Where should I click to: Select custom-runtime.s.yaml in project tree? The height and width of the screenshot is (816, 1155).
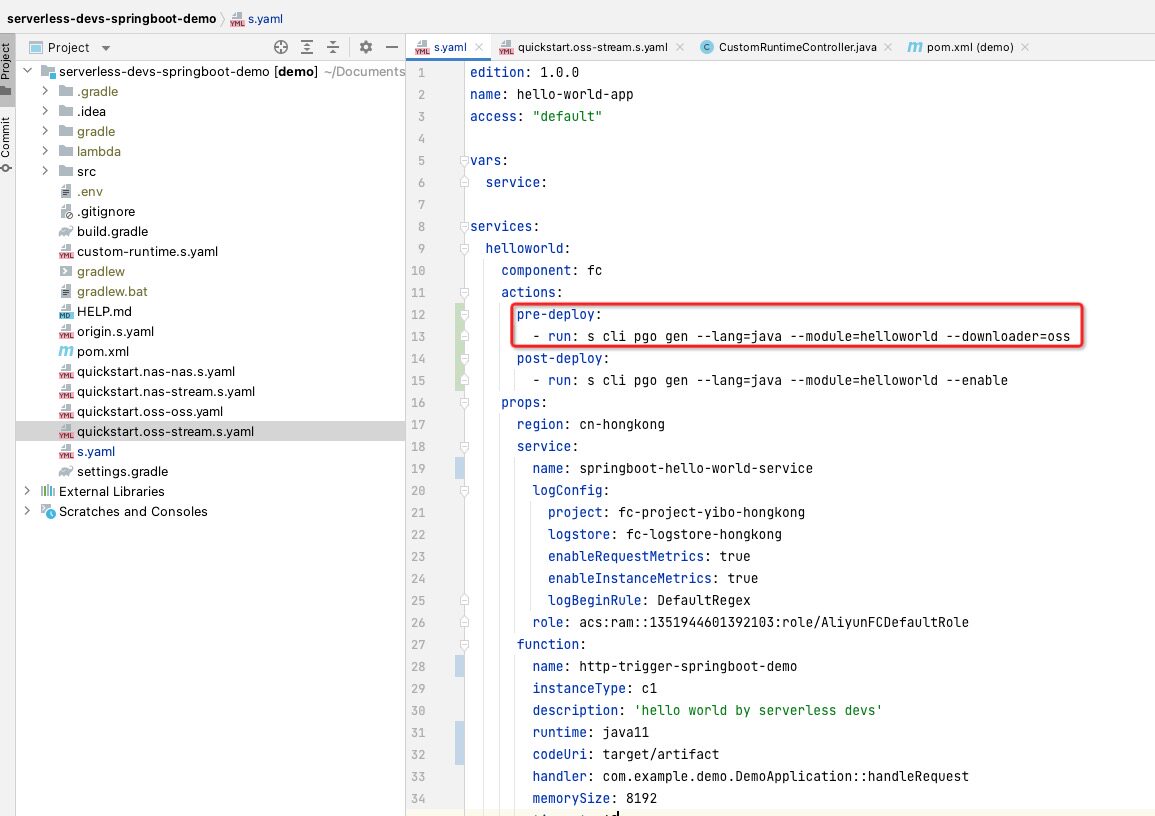(x=147, y=251)
